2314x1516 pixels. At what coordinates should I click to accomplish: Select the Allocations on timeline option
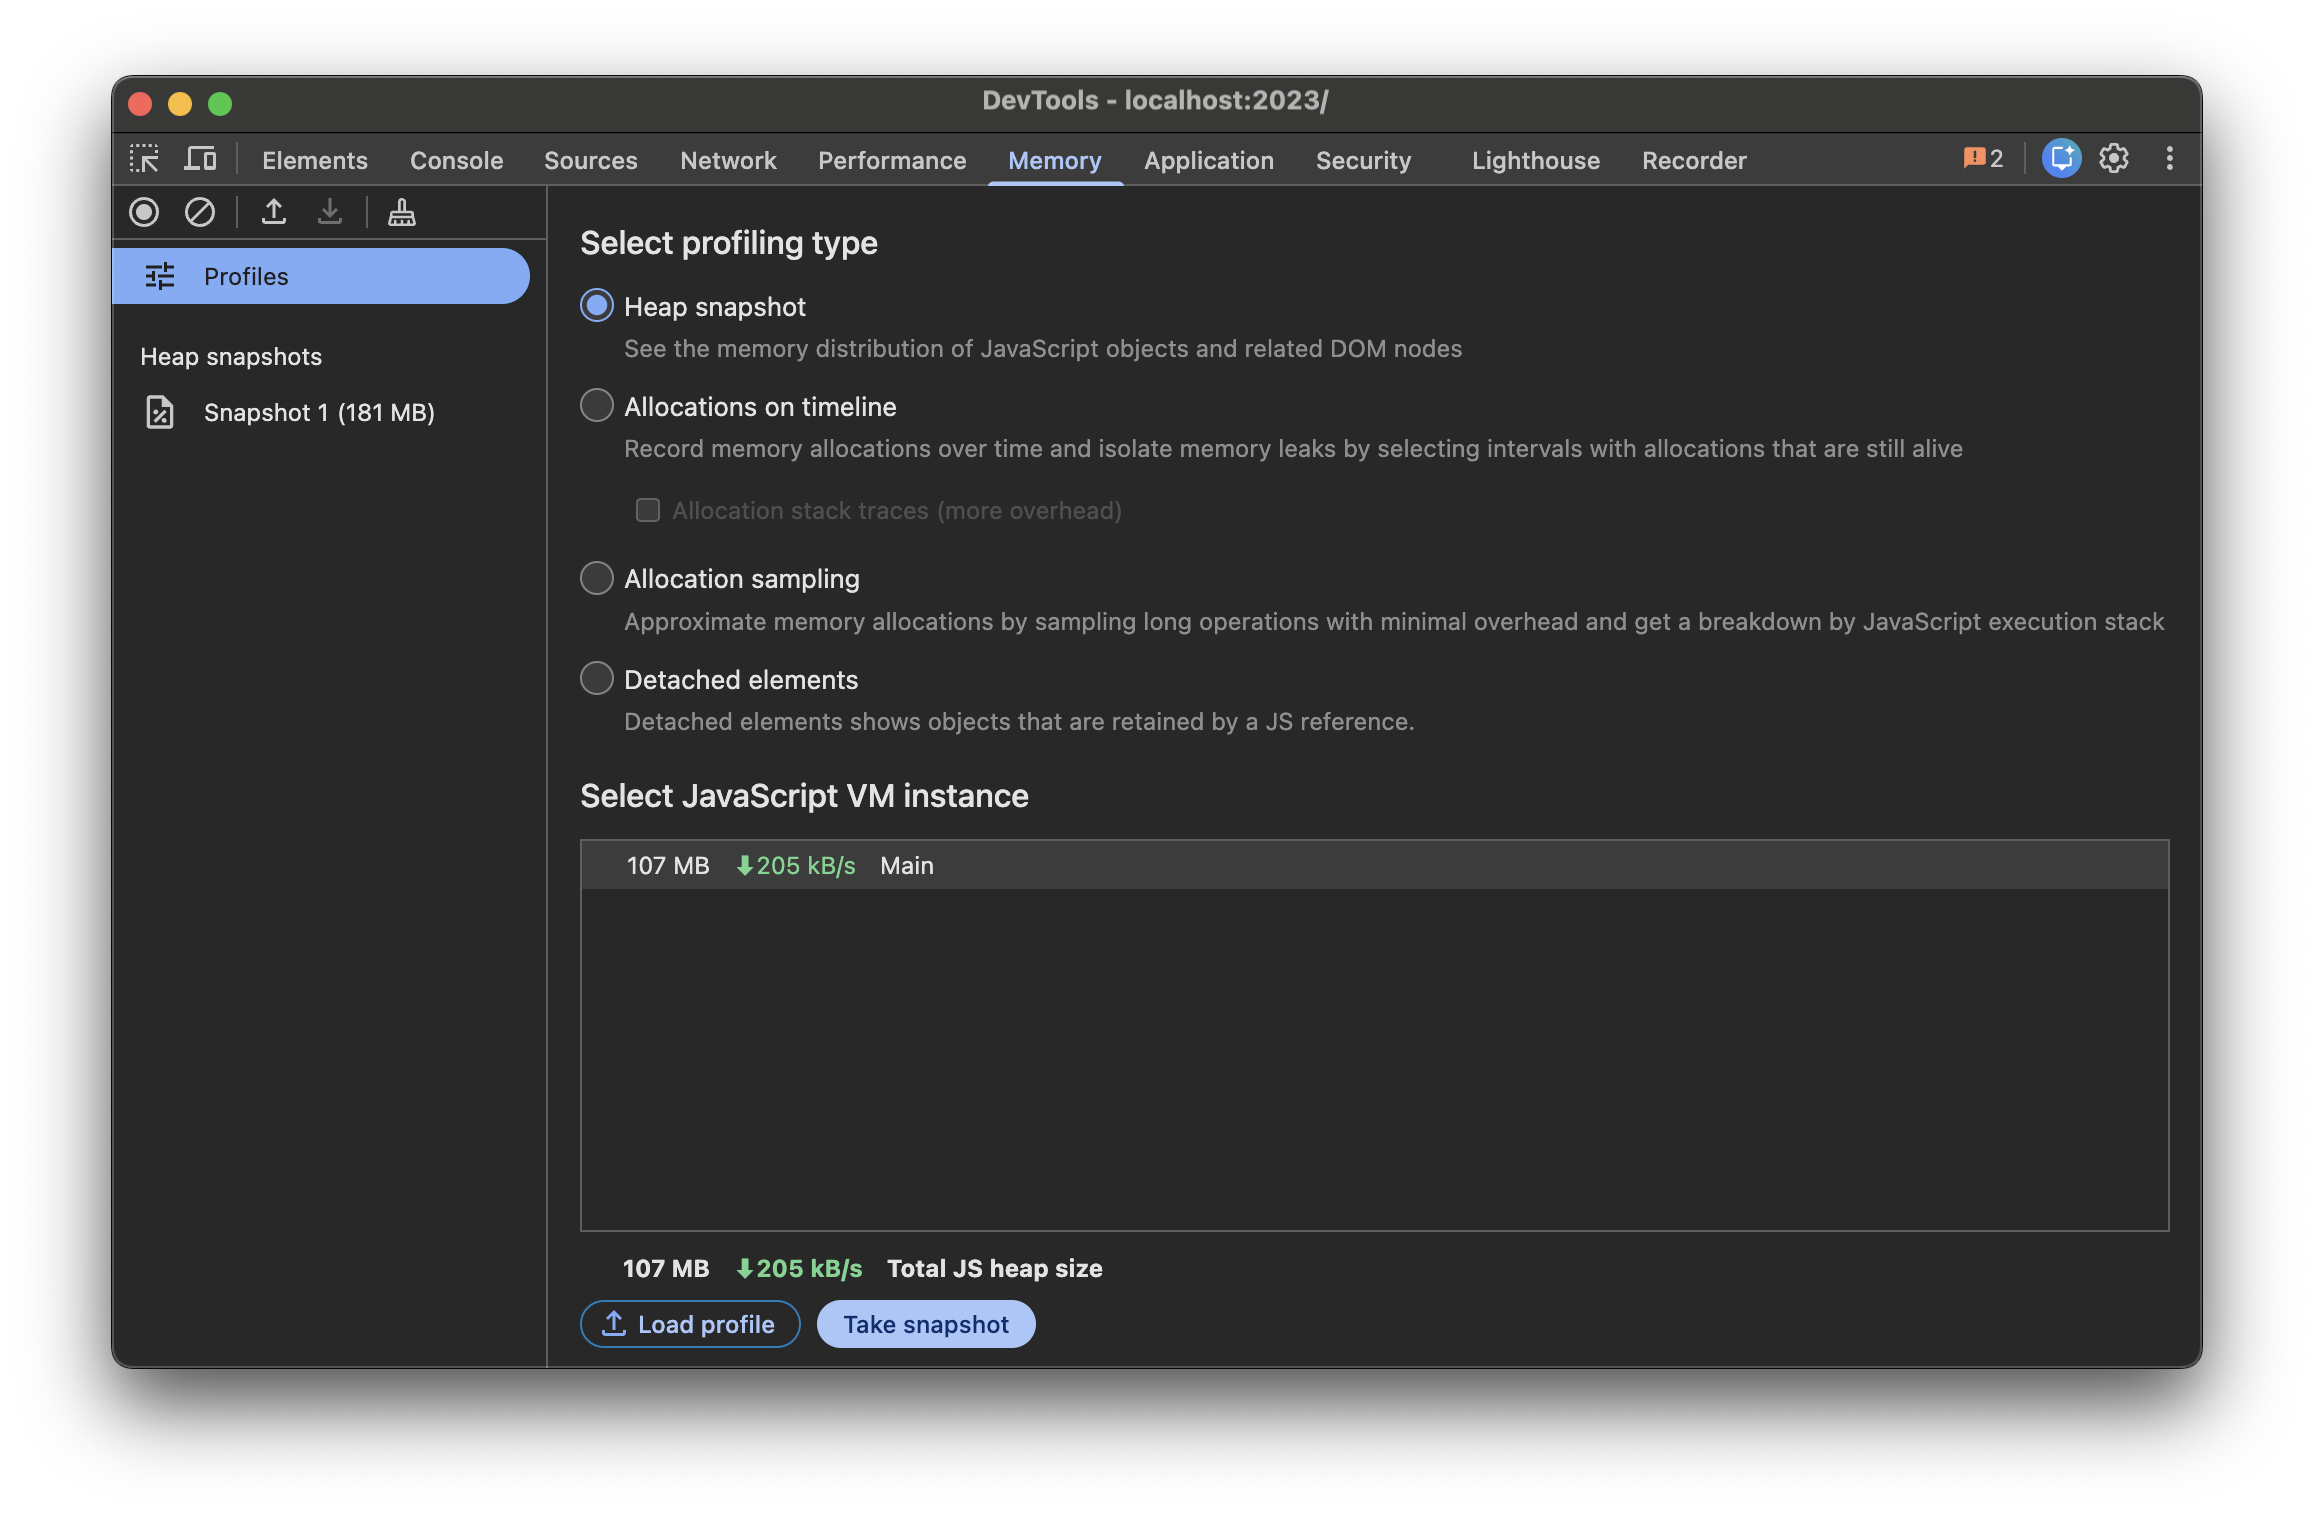[x=597, y=406]
